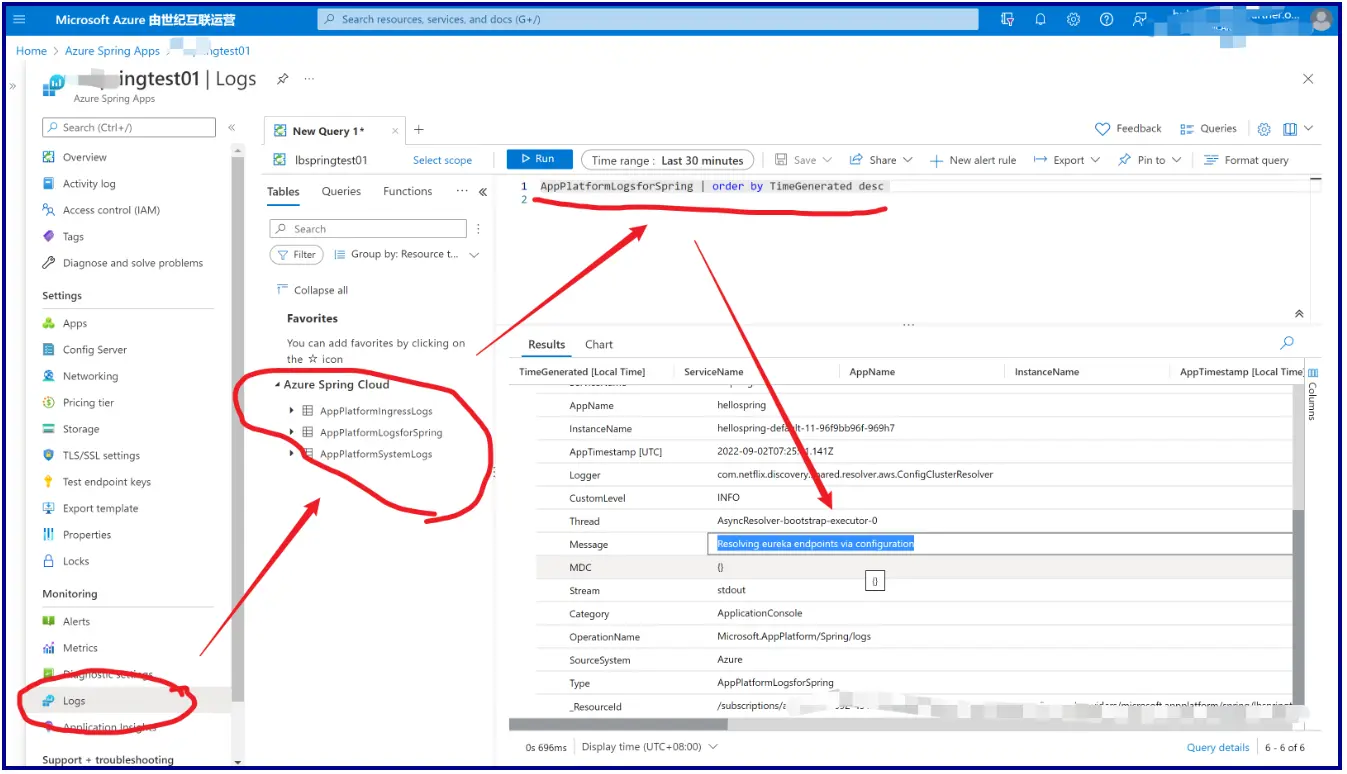Screen dimensions: 1347x774
Task: Open Cloud Shell icon in top bar
Action: click(1007, 19)
